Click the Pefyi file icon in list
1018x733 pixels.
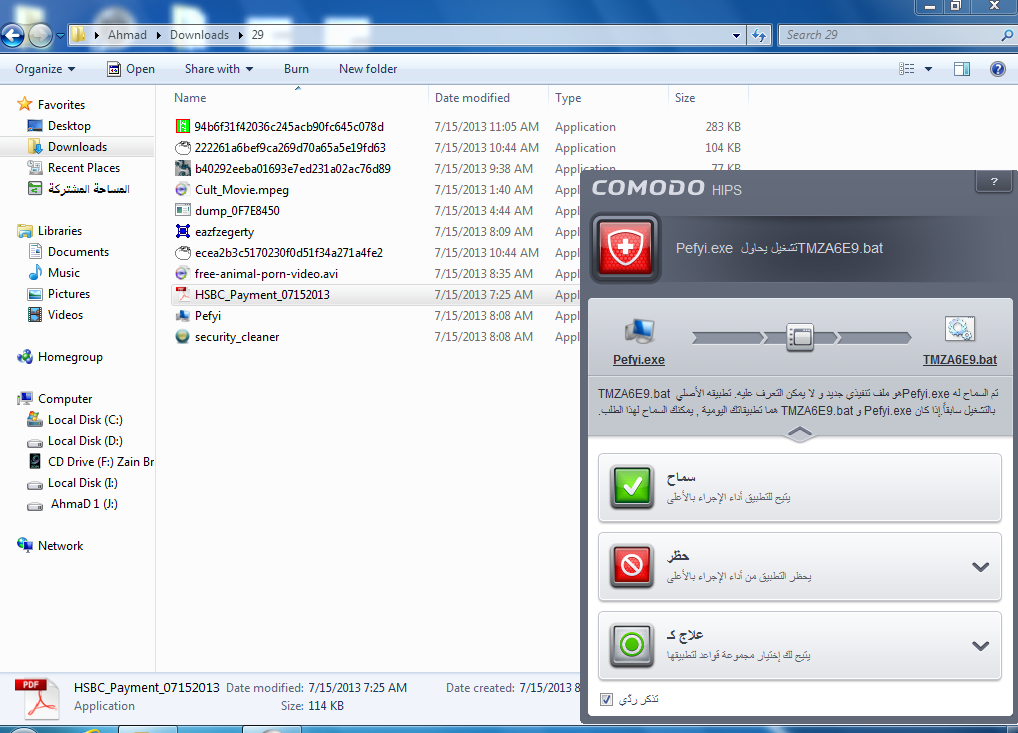pos(183,316)
